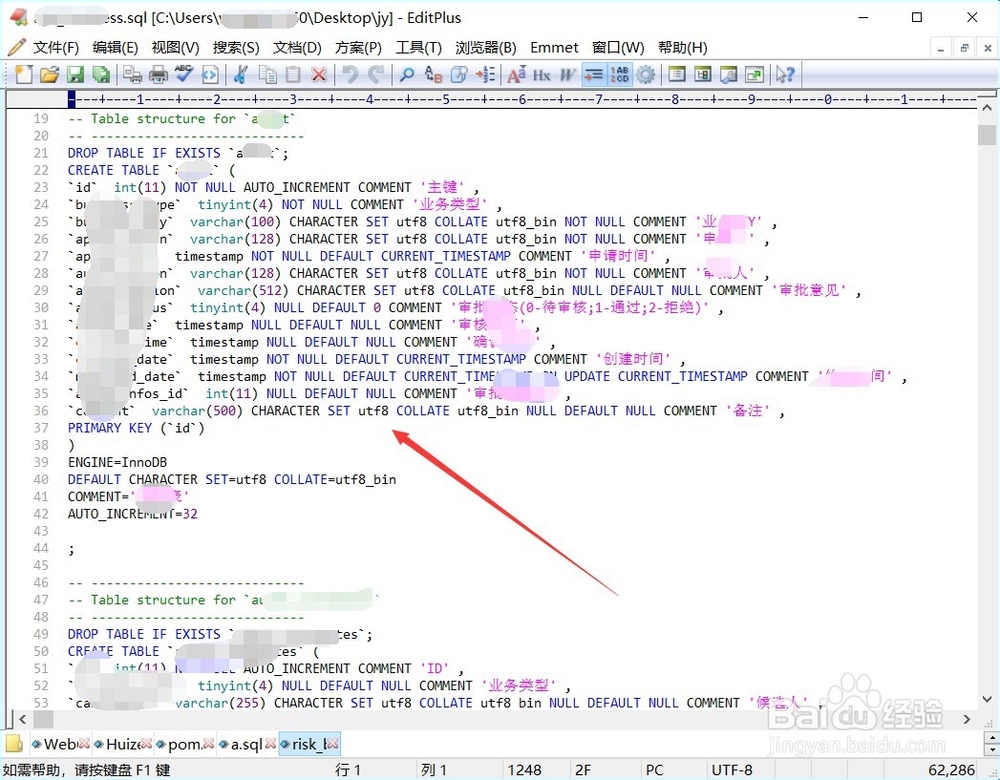Toggle hex viewer (Hx icon)

tap(541, 75)
